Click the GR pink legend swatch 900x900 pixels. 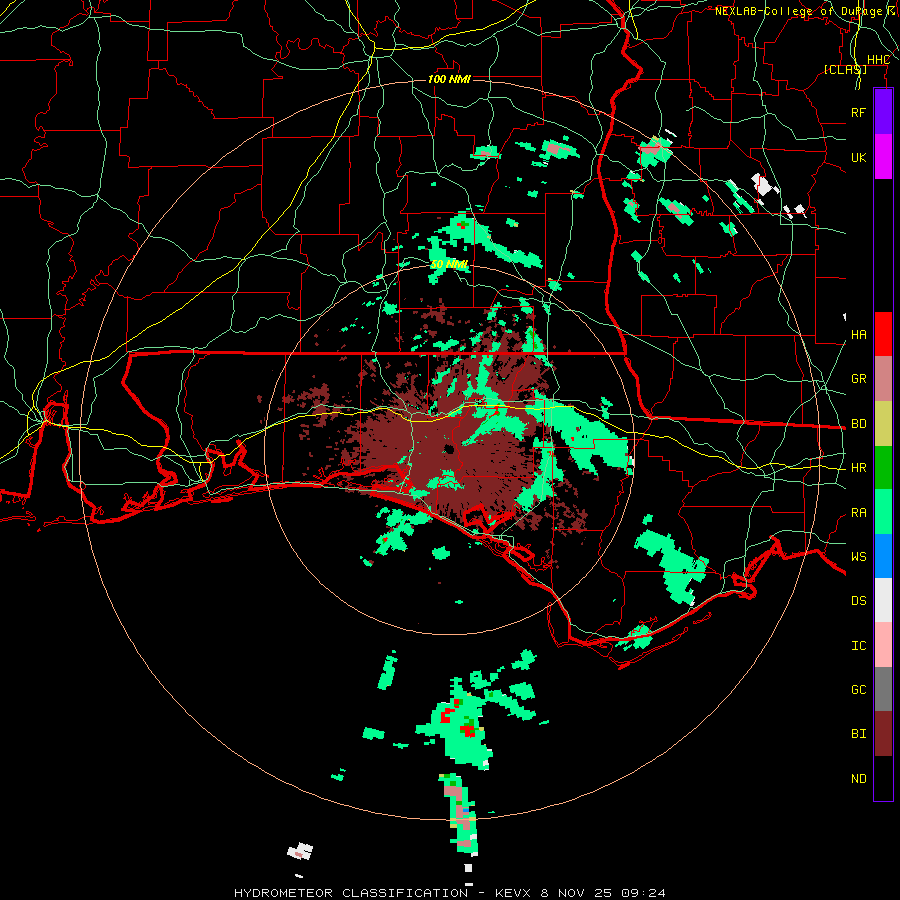coord(883,378)
